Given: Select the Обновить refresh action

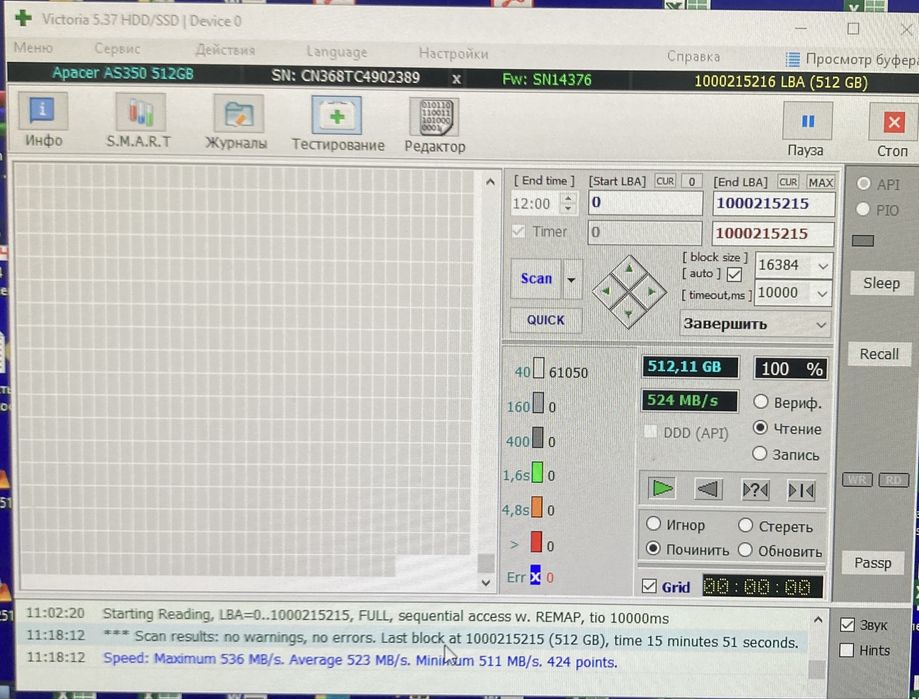Looking at the screenshot, I should pyautogui.click(x=745, y=550).
